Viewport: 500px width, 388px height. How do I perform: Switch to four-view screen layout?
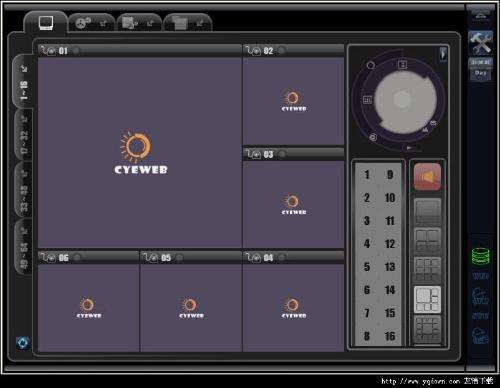click(428, 240)
